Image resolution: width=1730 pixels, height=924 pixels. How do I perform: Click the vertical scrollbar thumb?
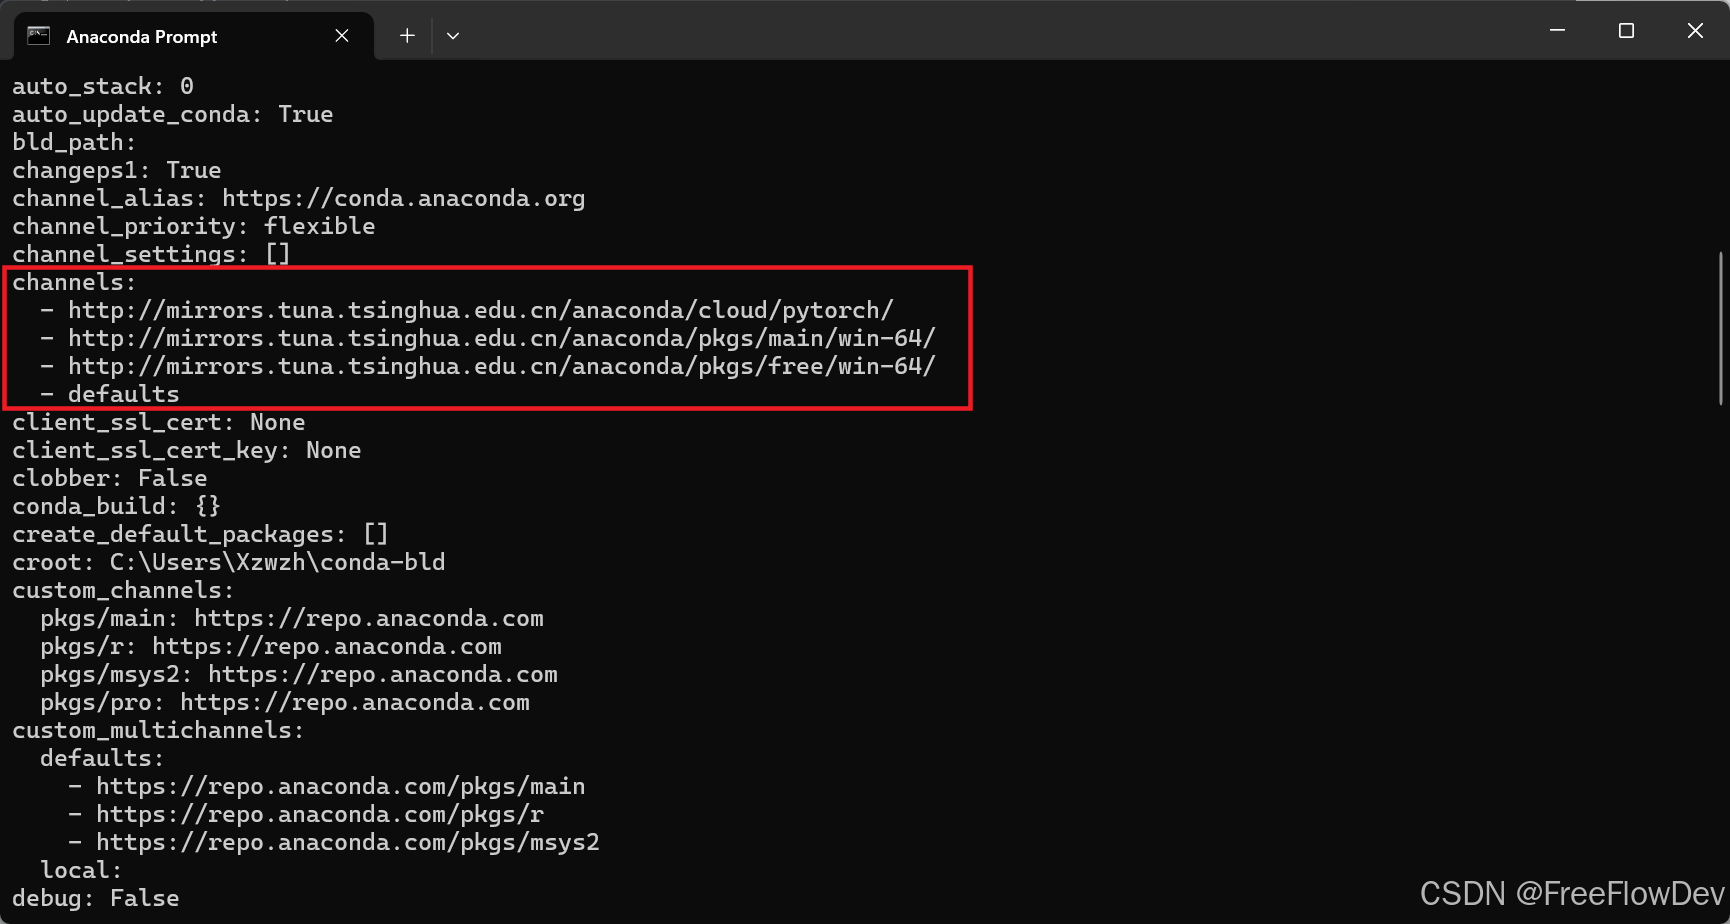point(1721,328)
